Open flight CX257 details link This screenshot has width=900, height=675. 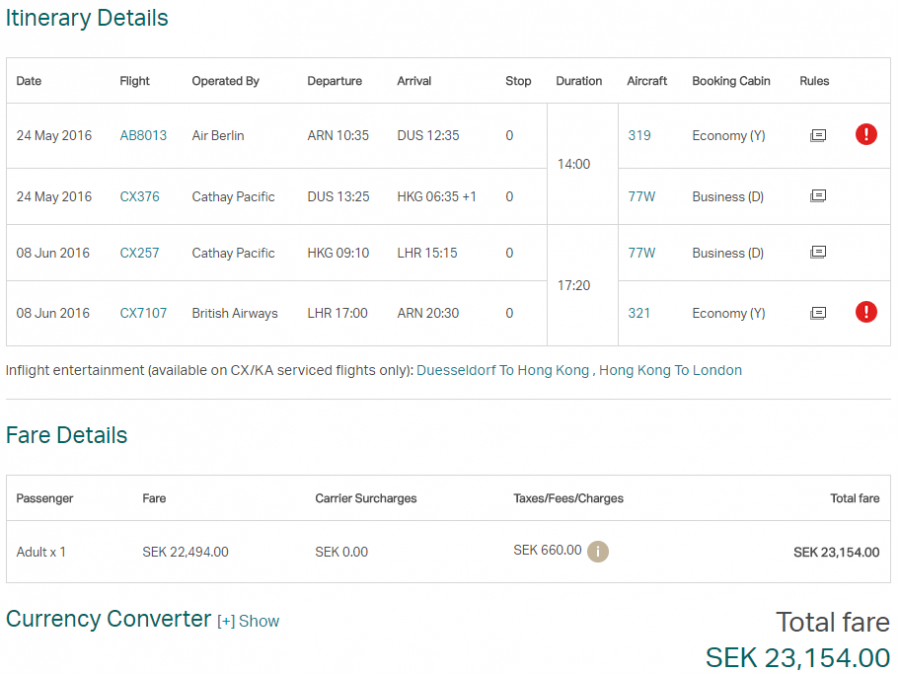[139, 253]
